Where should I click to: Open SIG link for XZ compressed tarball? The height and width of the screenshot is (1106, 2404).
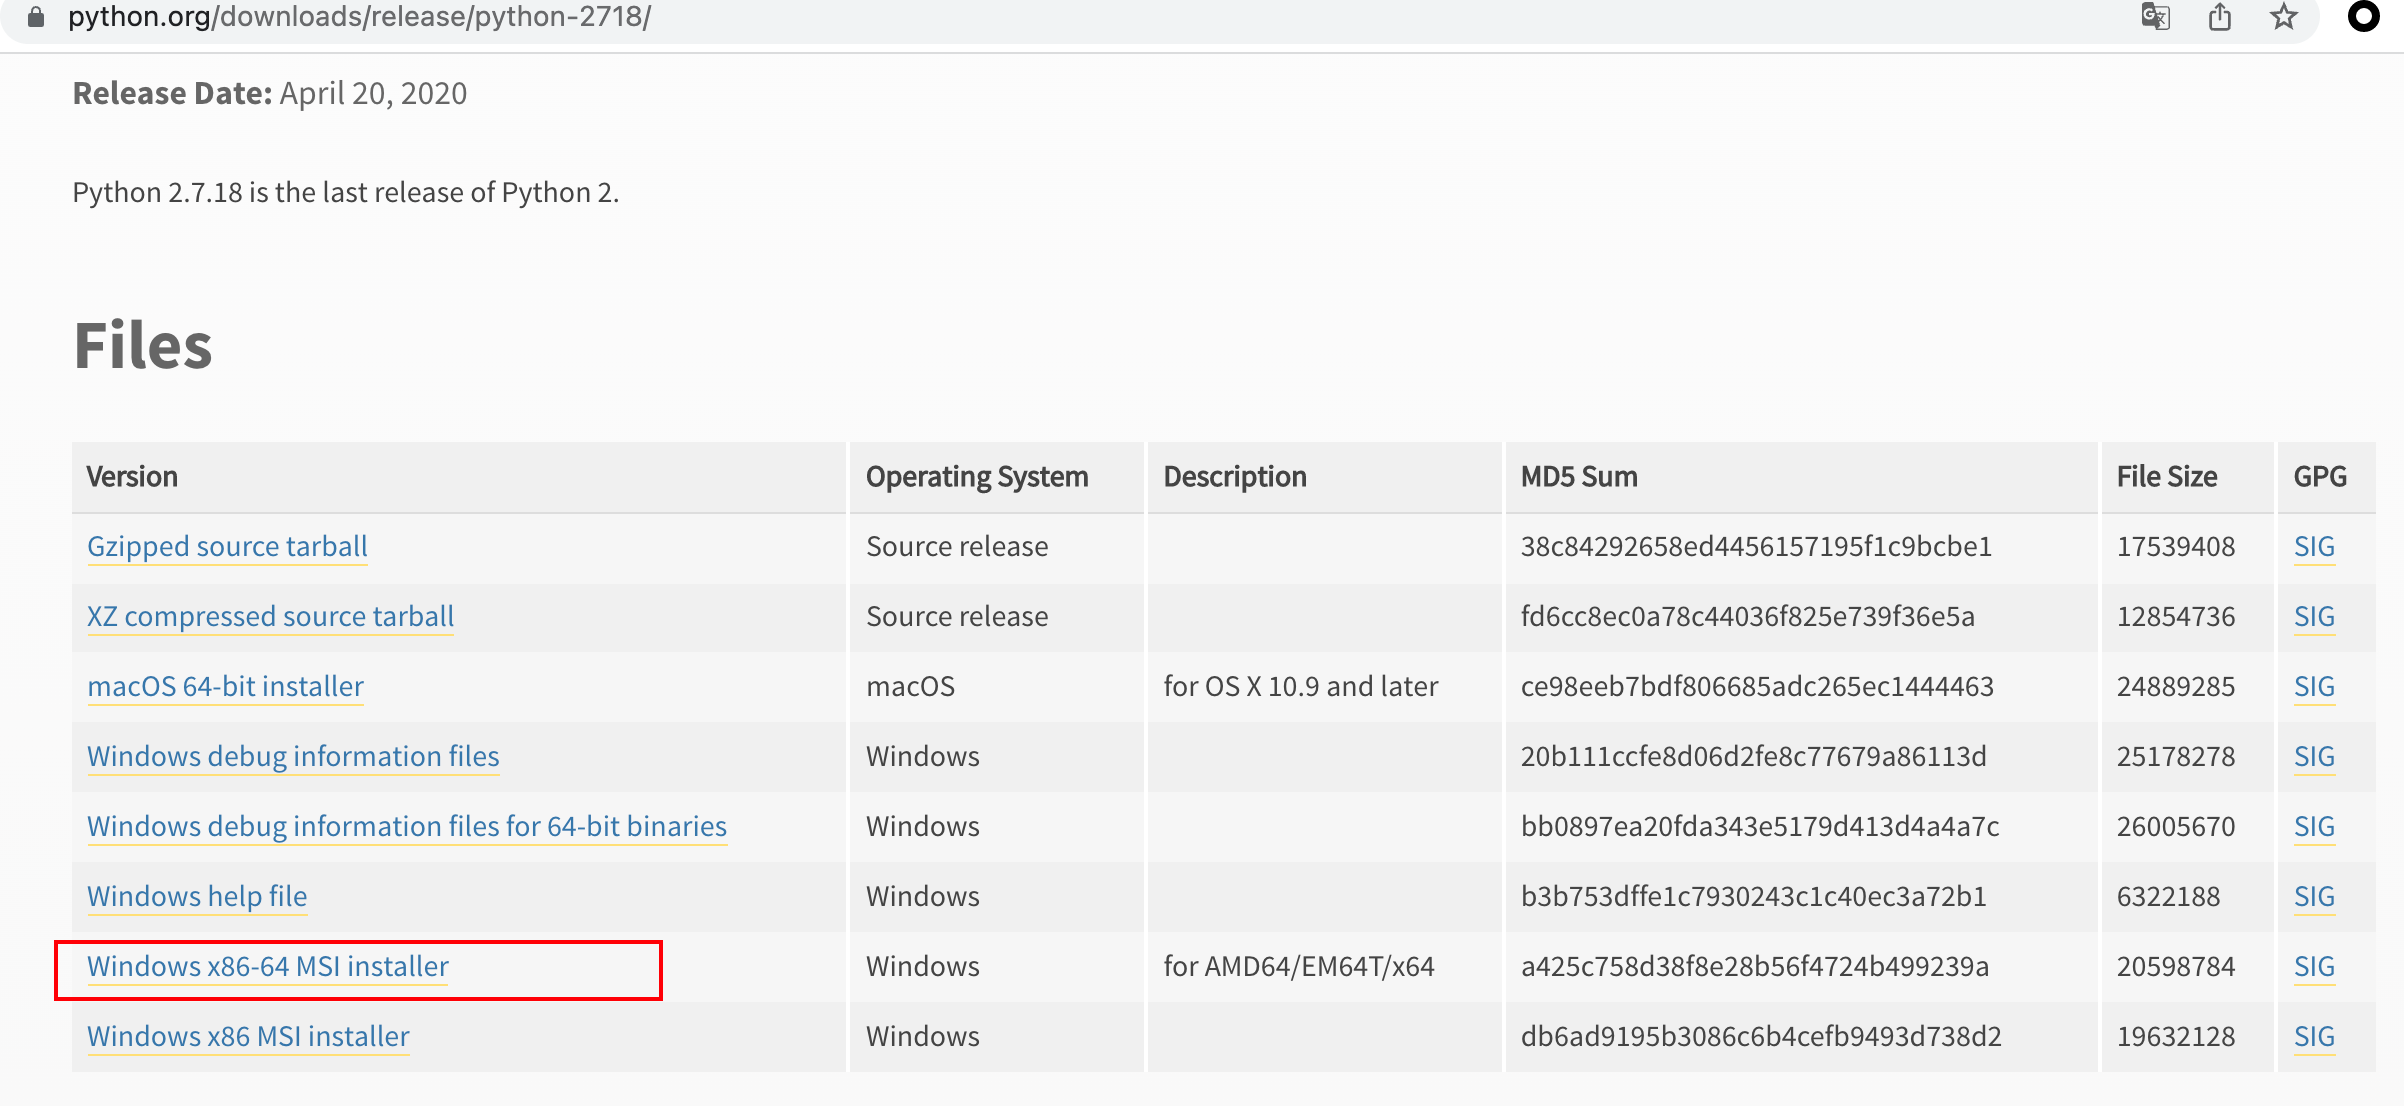[x=2314, y=617]
